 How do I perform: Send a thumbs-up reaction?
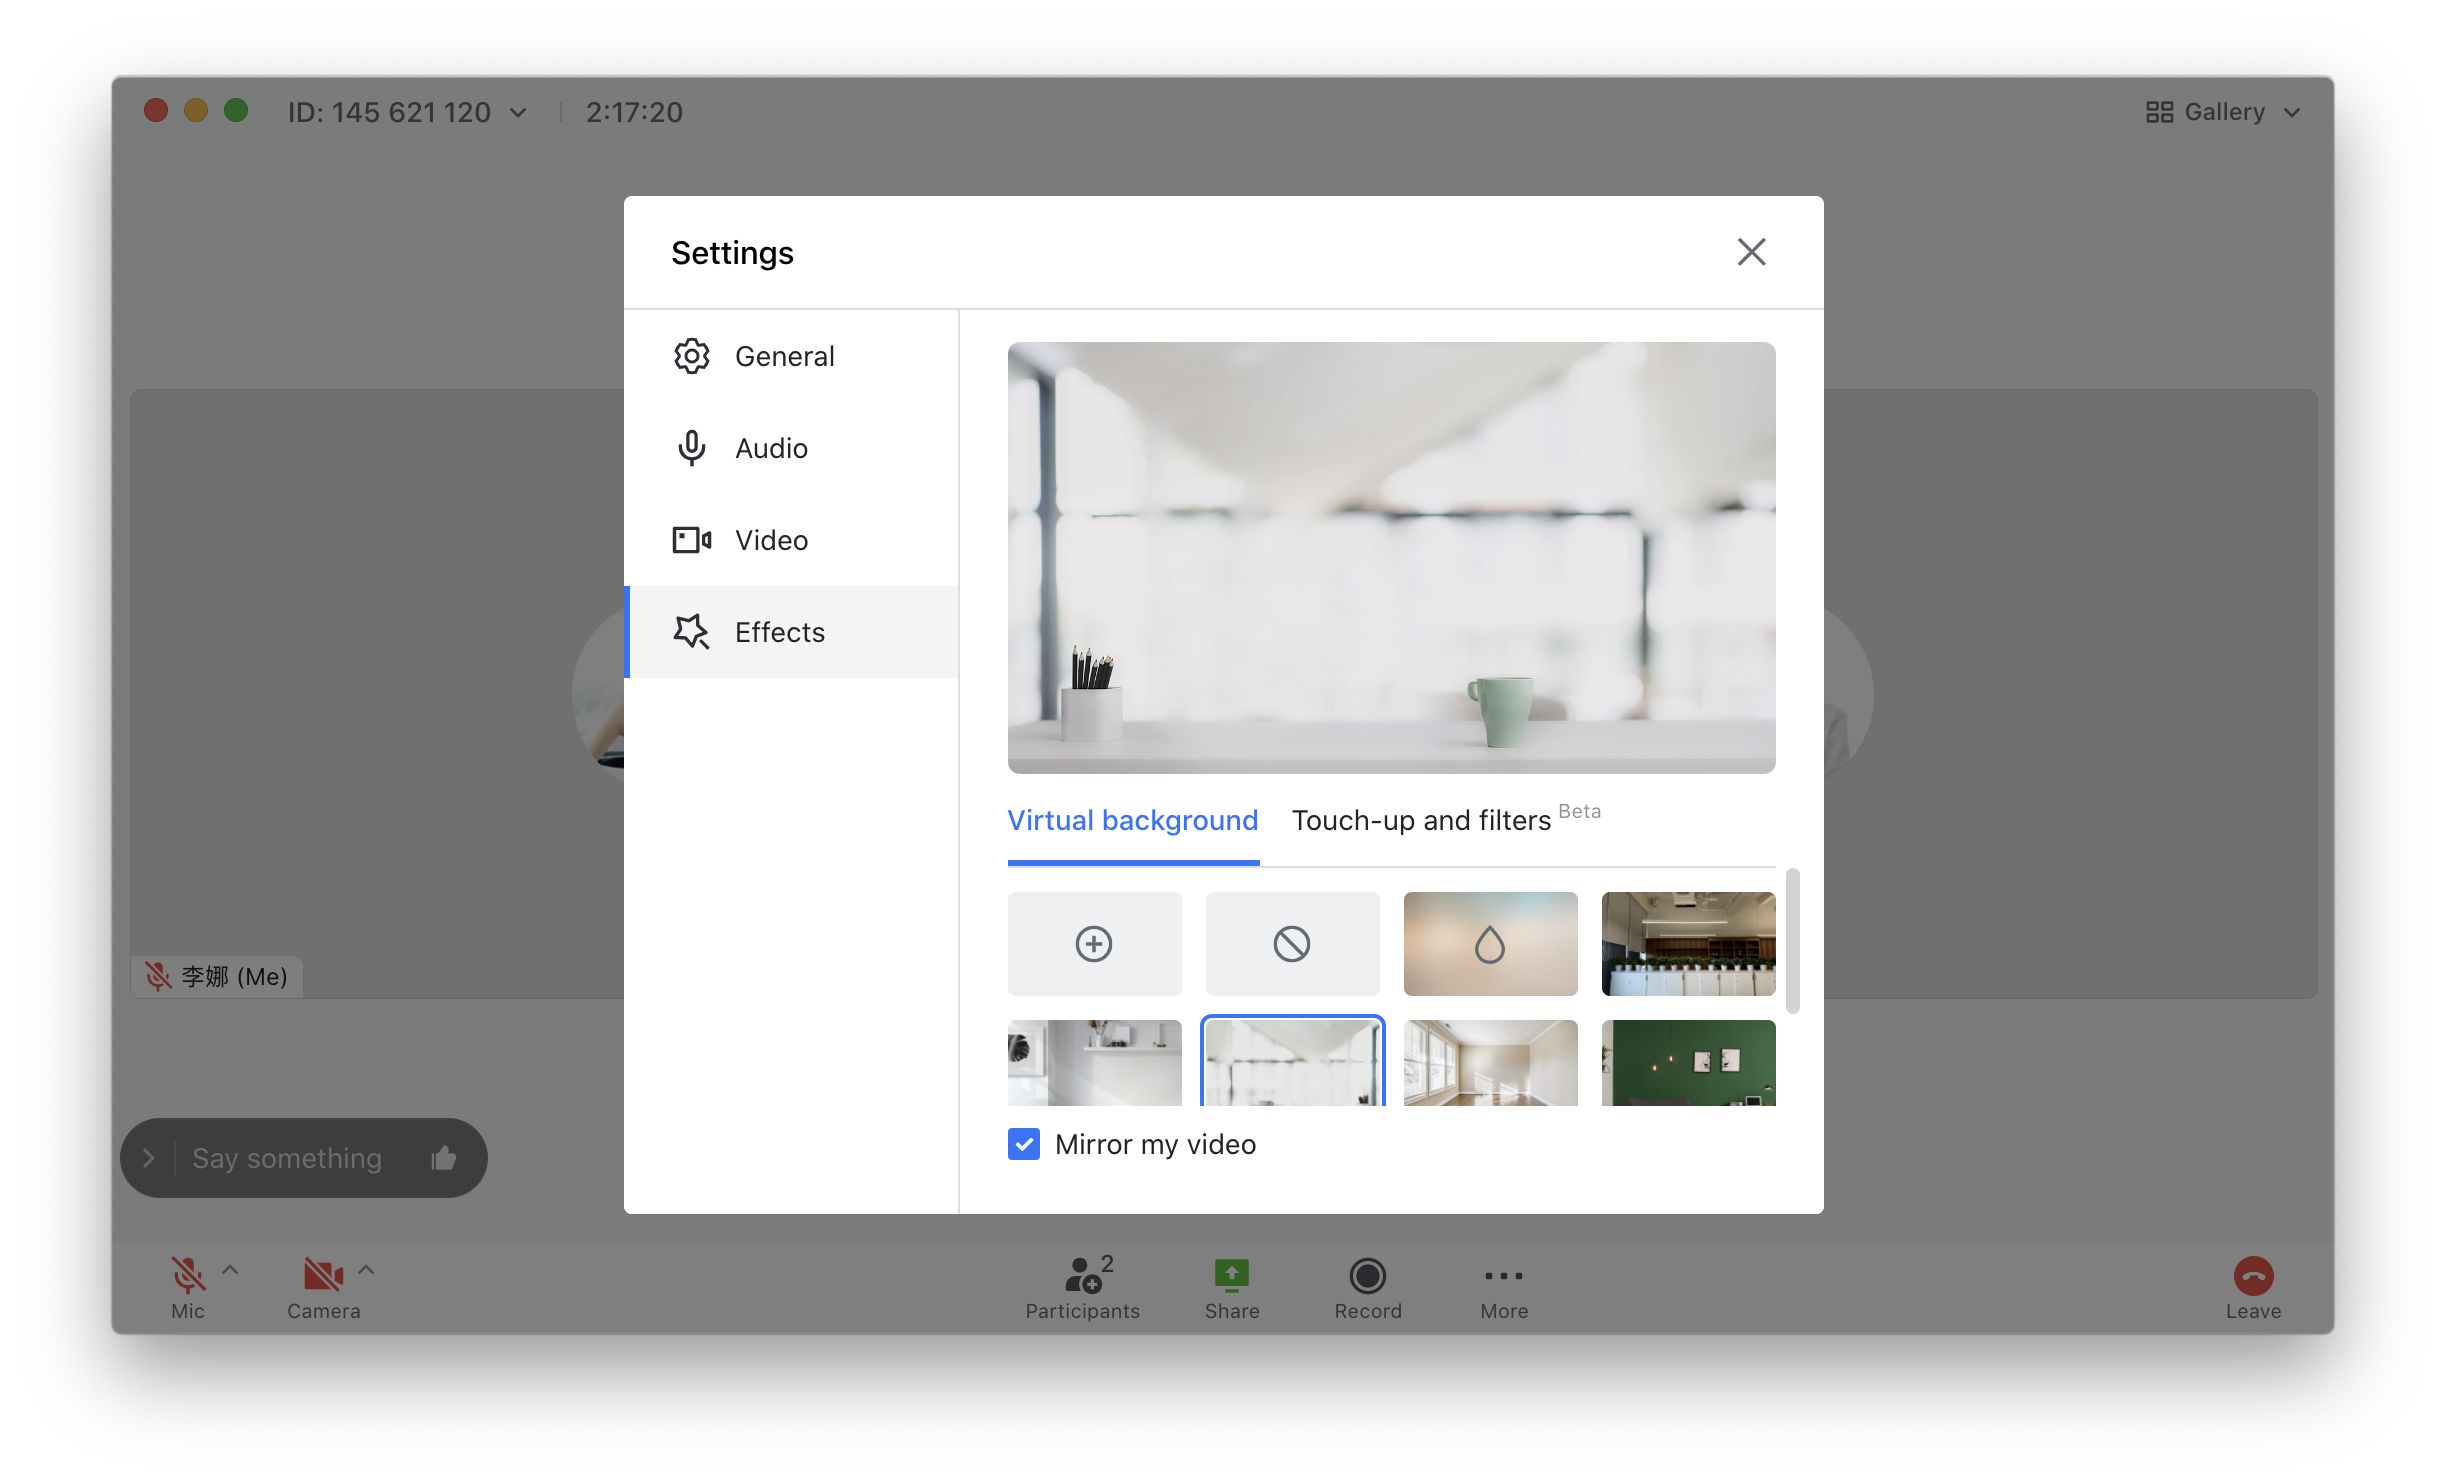point(444,1158)
